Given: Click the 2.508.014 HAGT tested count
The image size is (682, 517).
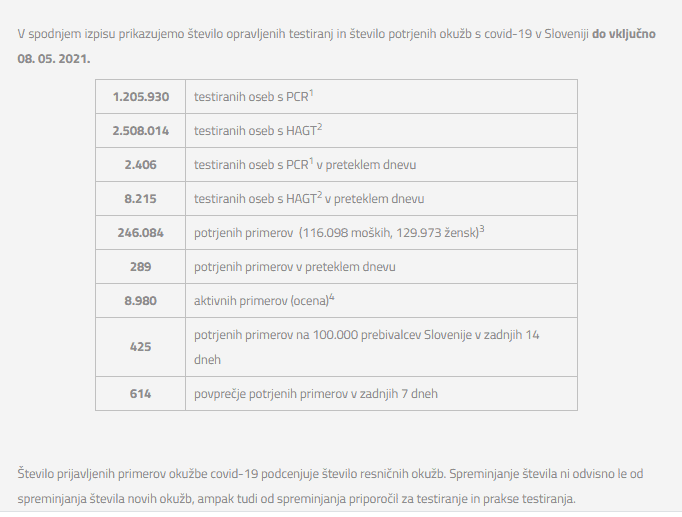Looking at the screenshot, I should pyautogui.click(x=140, y=131).
